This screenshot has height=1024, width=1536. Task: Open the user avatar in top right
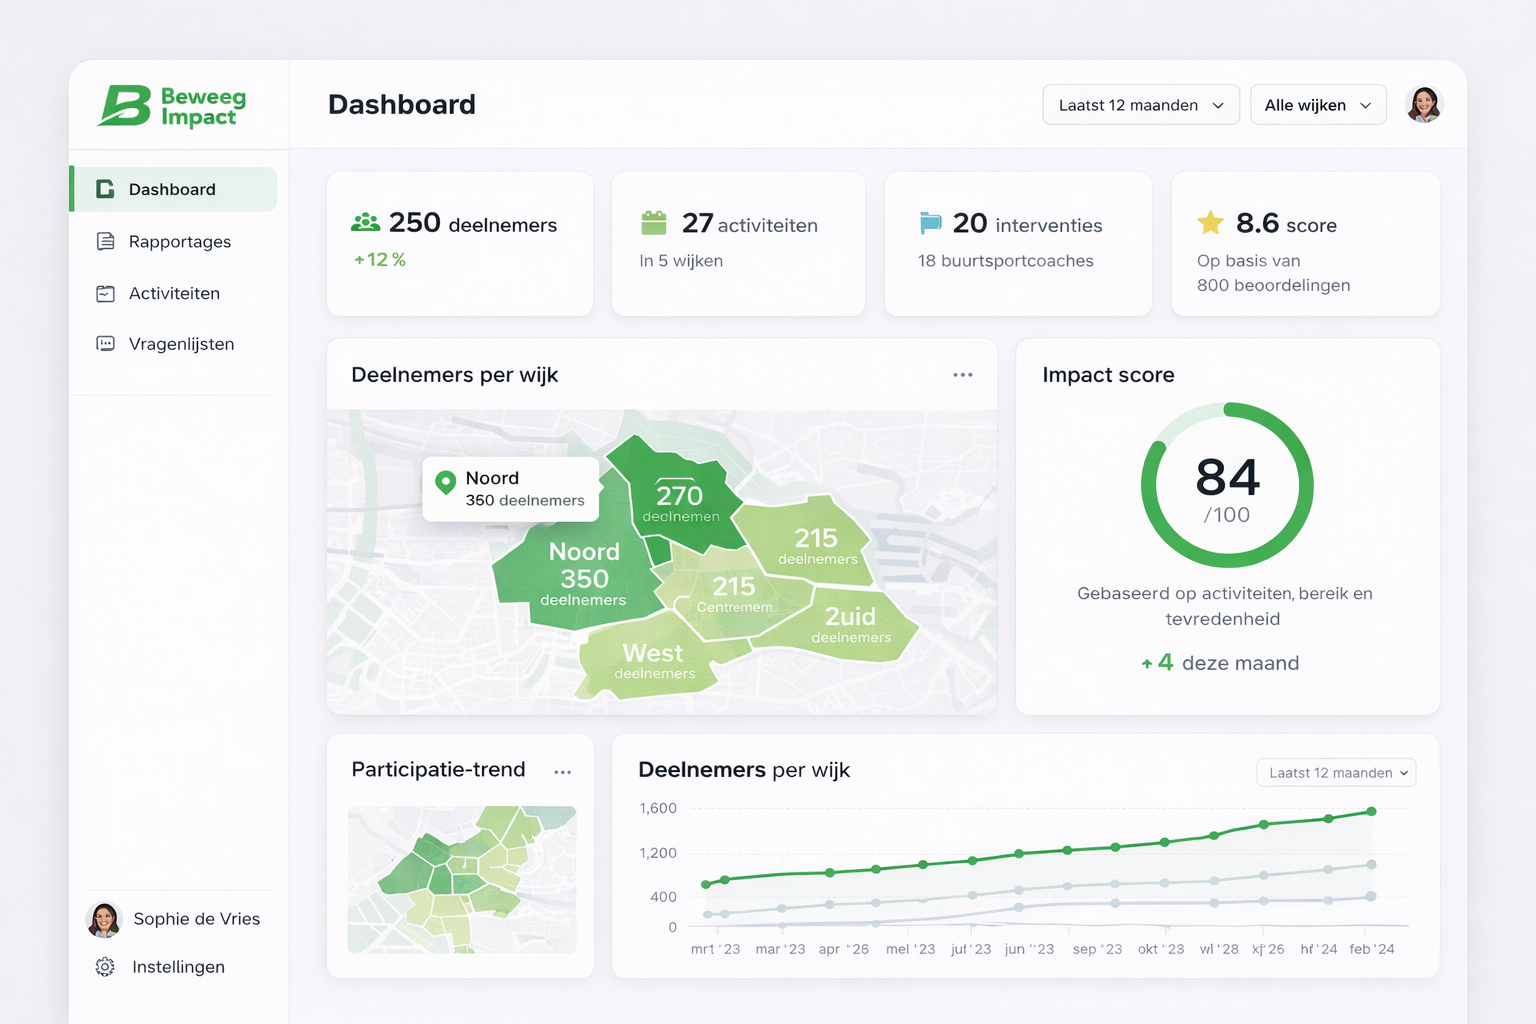(x=1423, y=104)
